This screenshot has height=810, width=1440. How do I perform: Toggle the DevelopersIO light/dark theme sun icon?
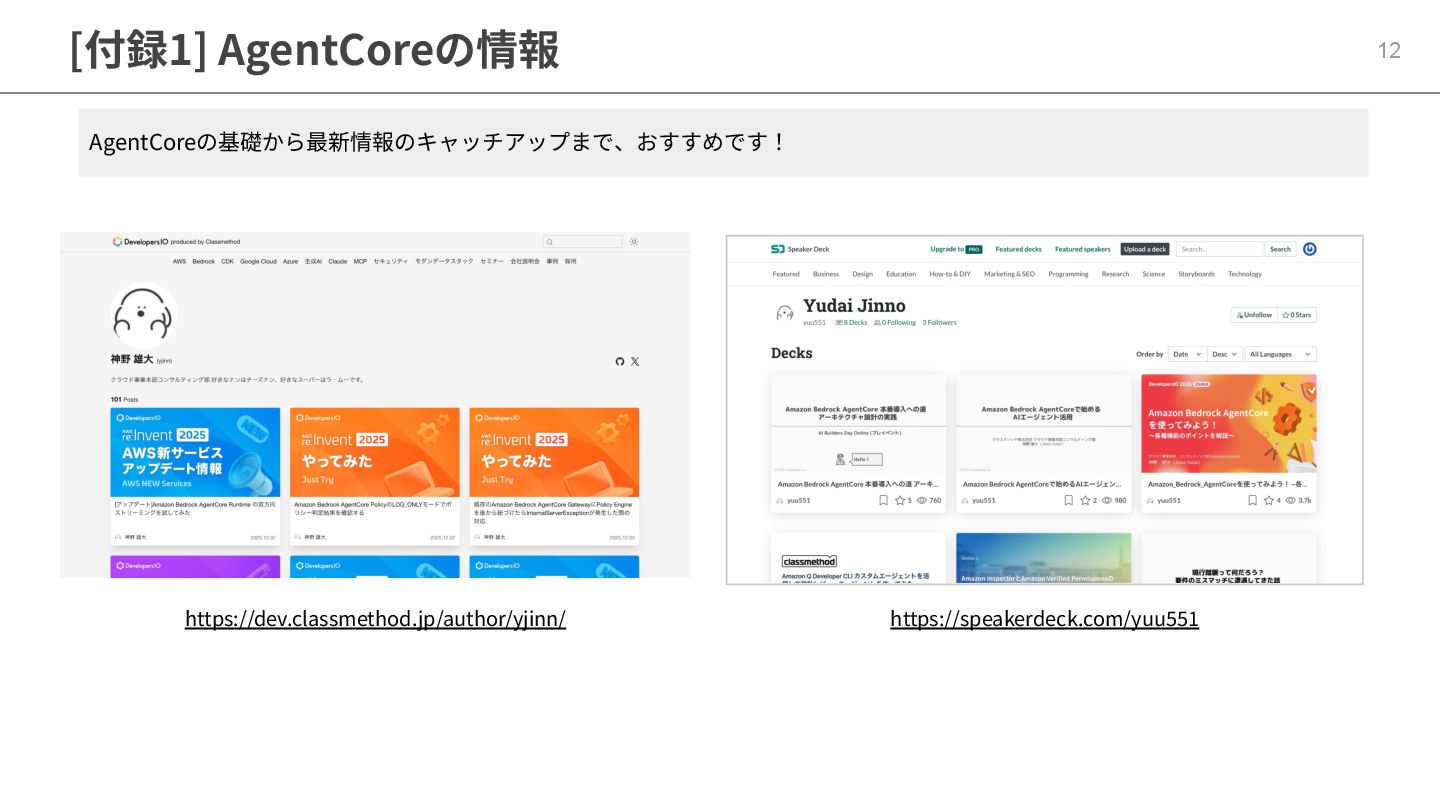coord(634,242)
